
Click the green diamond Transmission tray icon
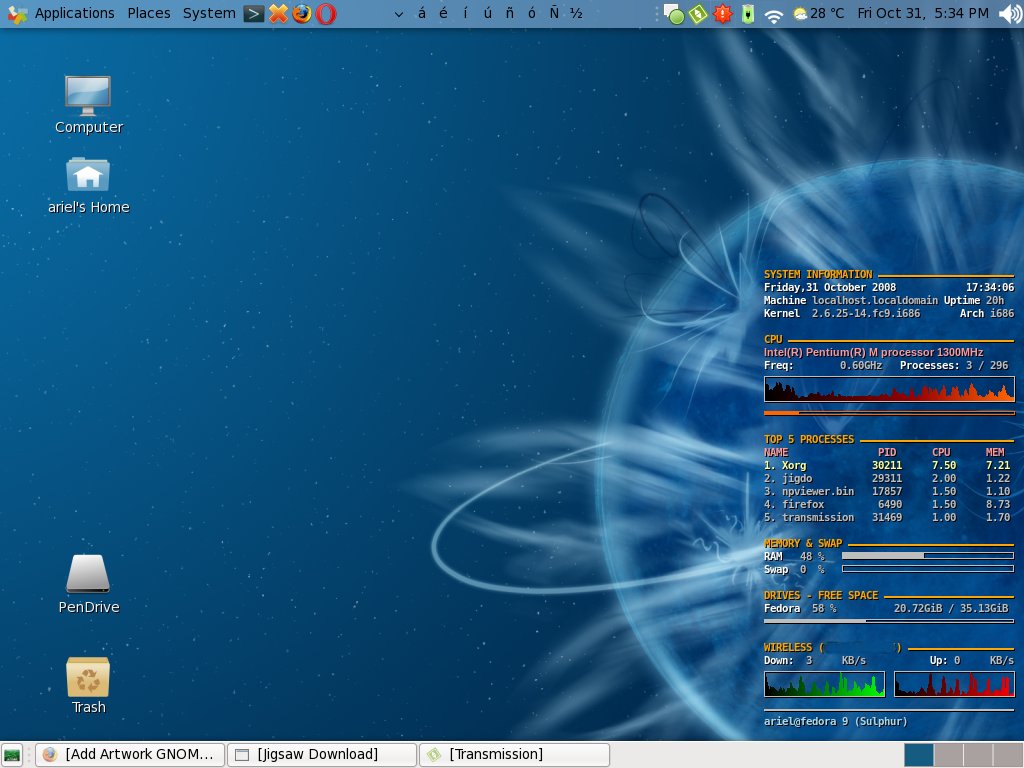(x=698, y=14)
